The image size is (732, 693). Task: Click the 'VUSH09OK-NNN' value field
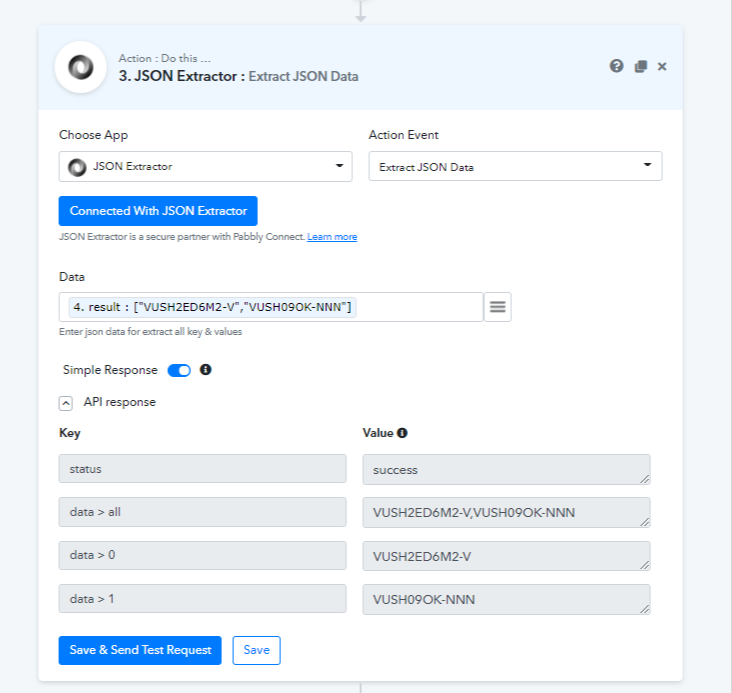(507, 599)
